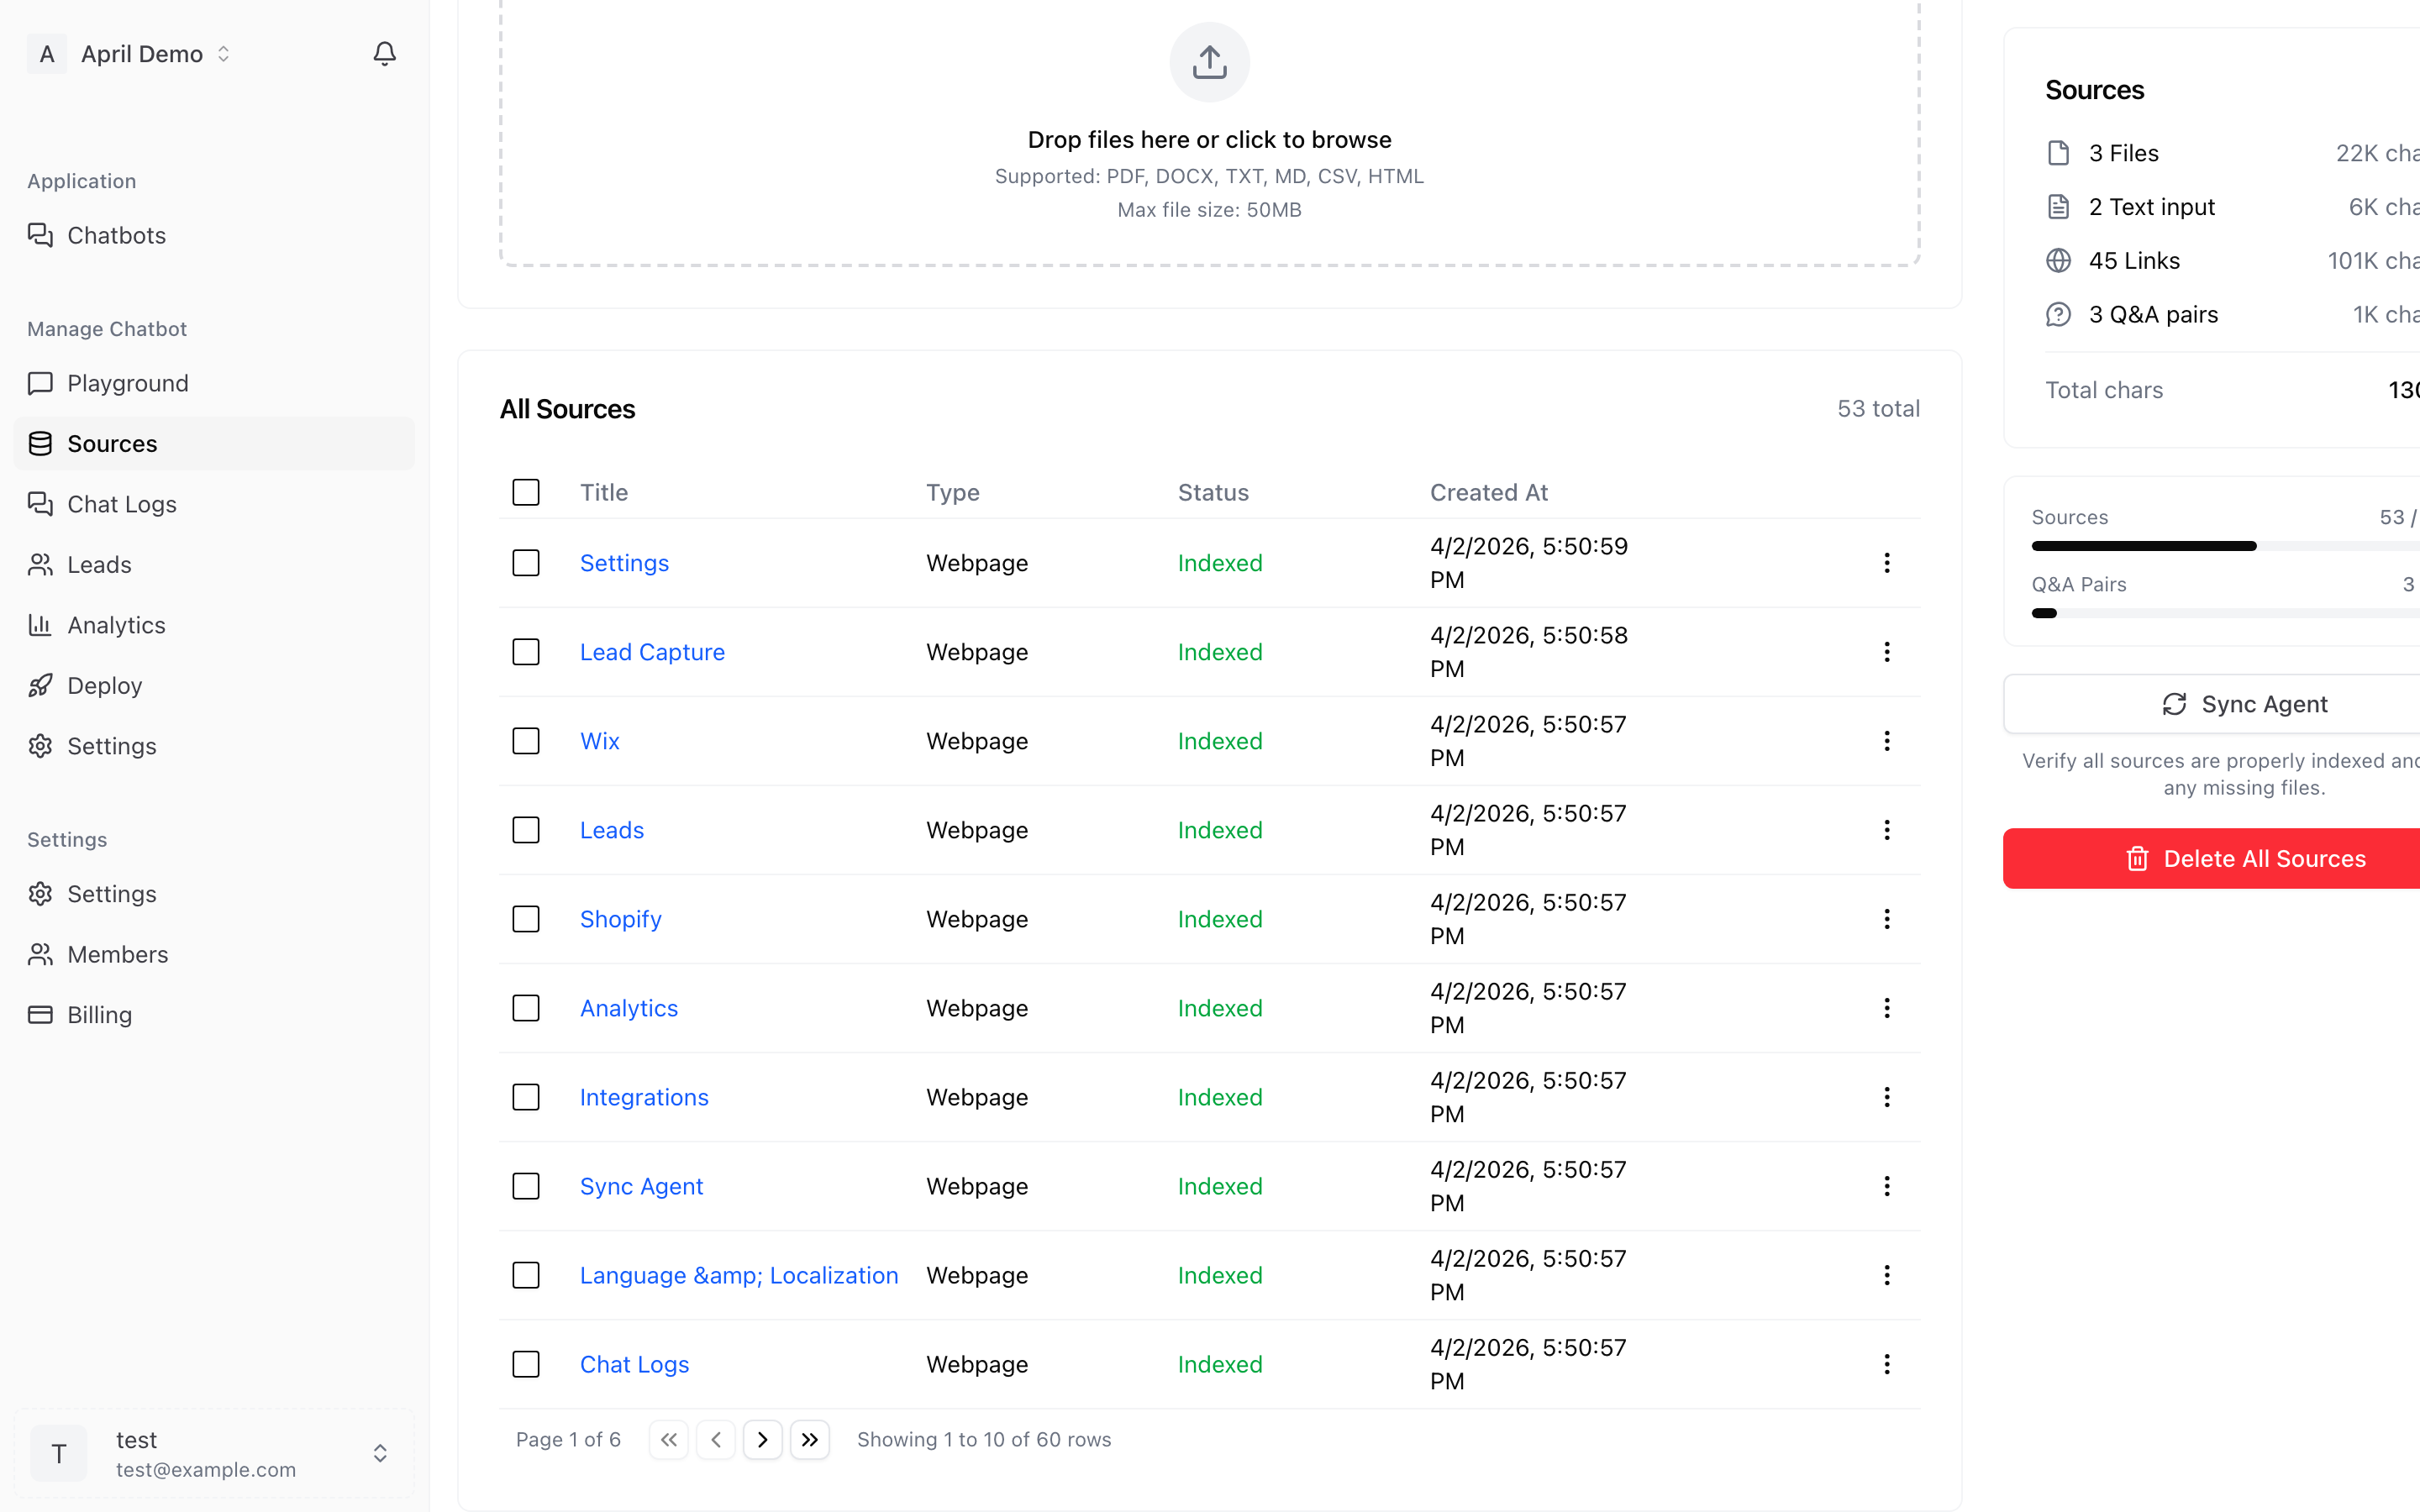This screenshot has height=1512, width=2420.
Task: Open the Shopify source link
Action: pos(620,919)
